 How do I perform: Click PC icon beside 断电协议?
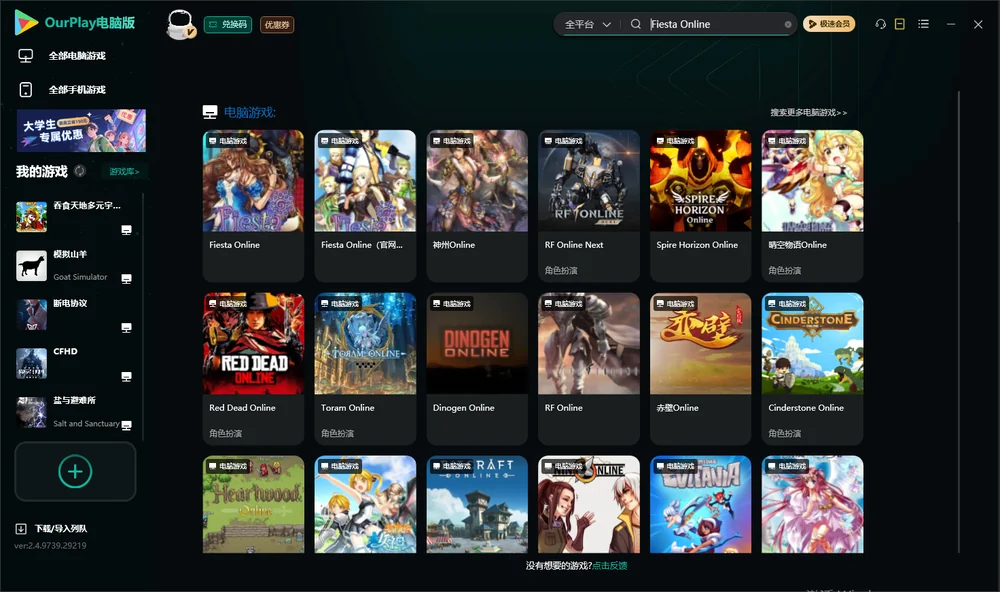coord(126,328)
